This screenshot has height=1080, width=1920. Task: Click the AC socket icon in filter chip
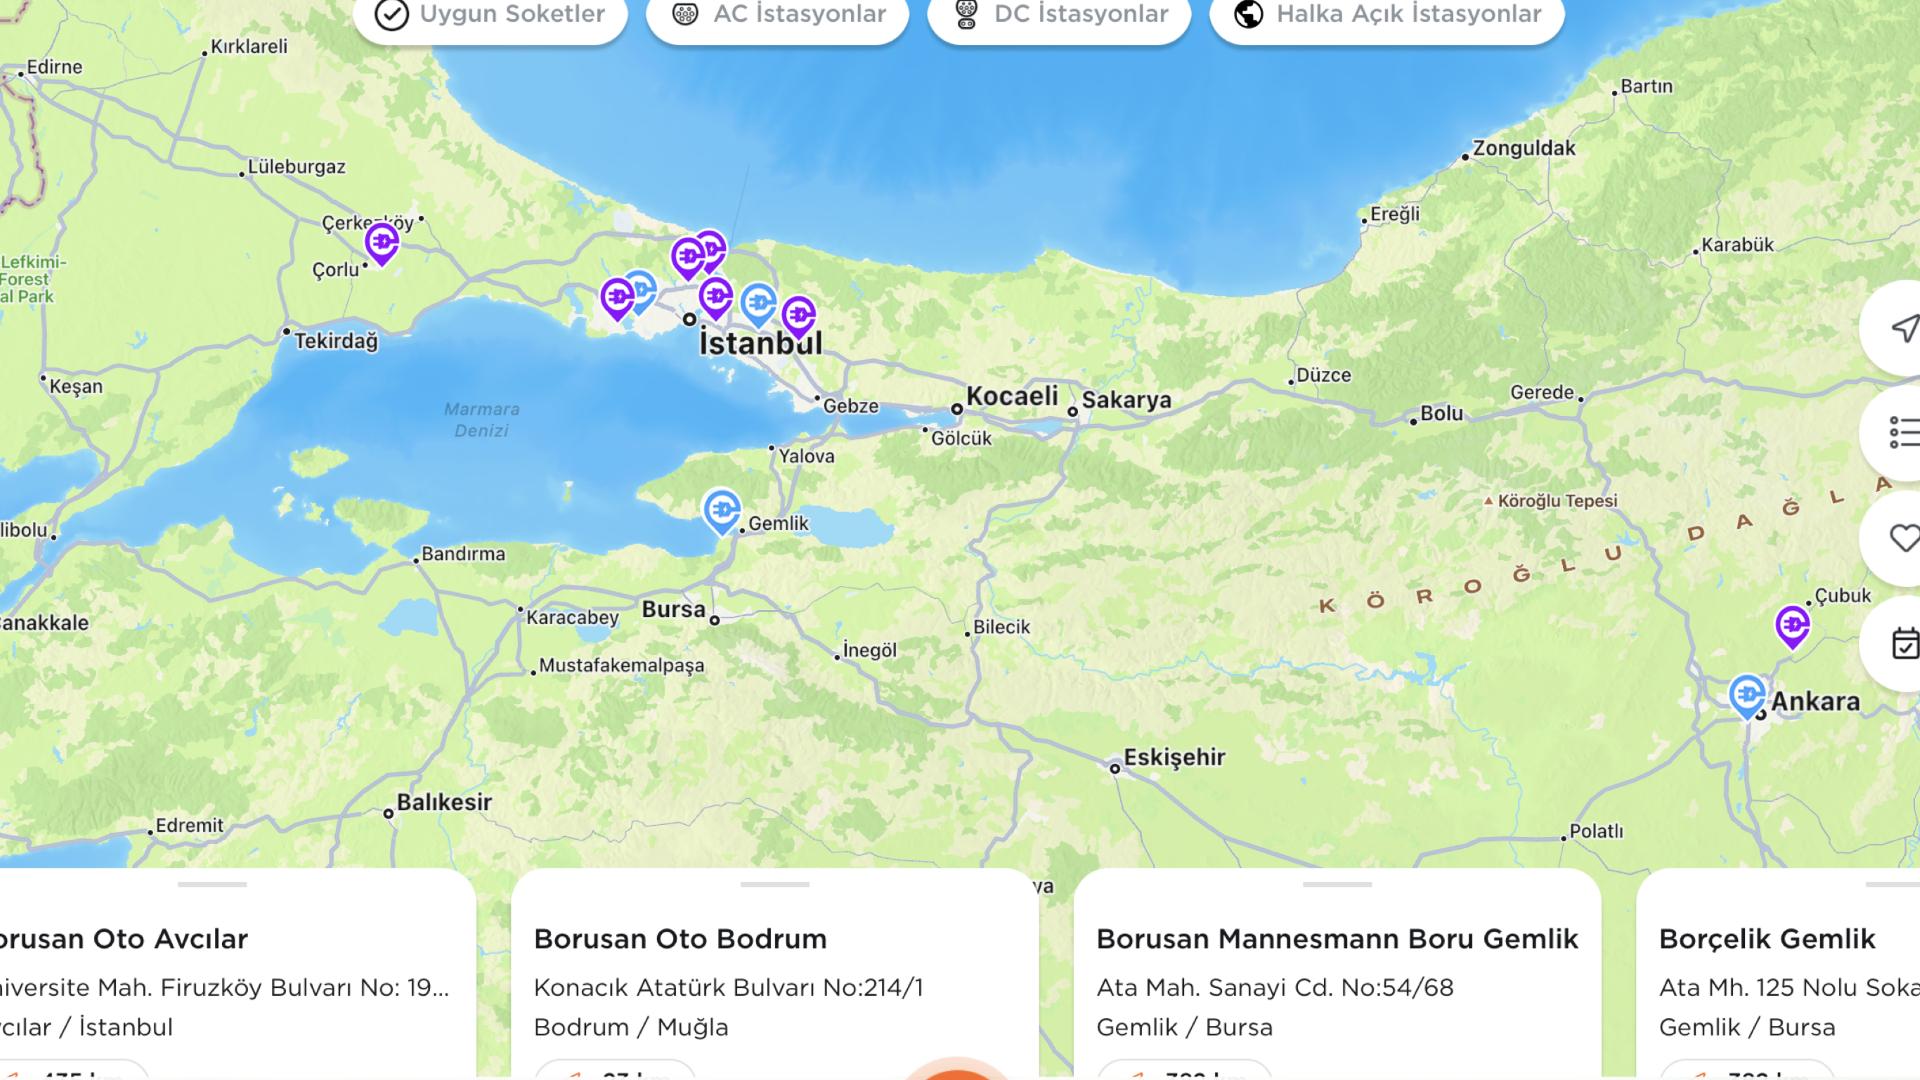coord(685,14)
